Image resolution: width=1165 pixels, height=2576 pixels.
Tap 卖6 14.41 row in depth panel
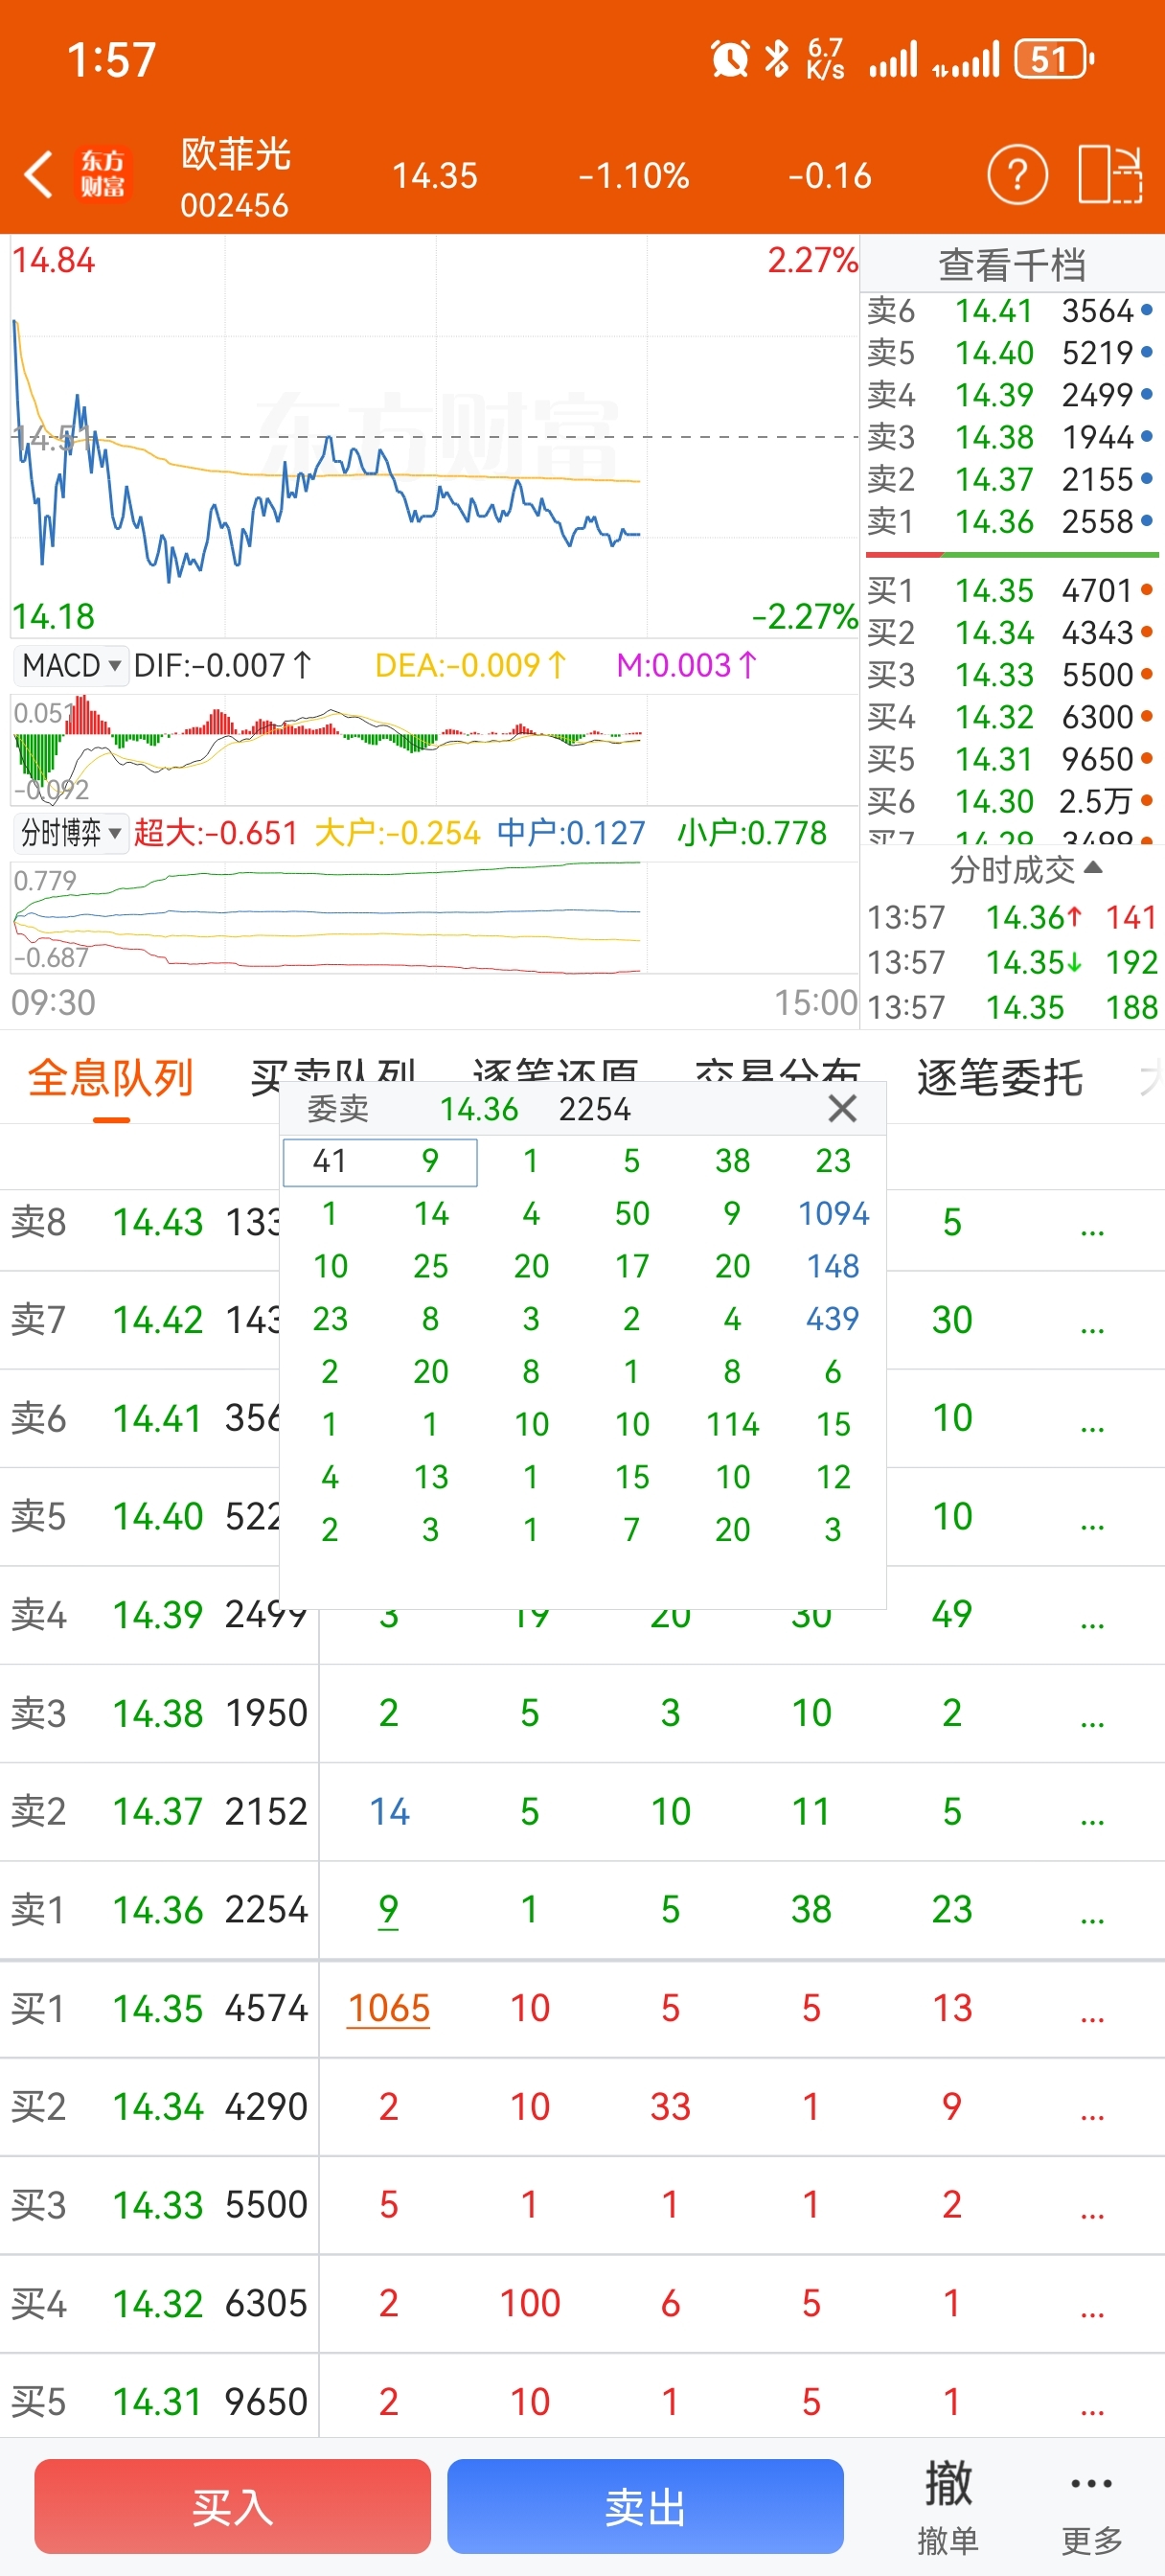click(x=1010, y=311)
